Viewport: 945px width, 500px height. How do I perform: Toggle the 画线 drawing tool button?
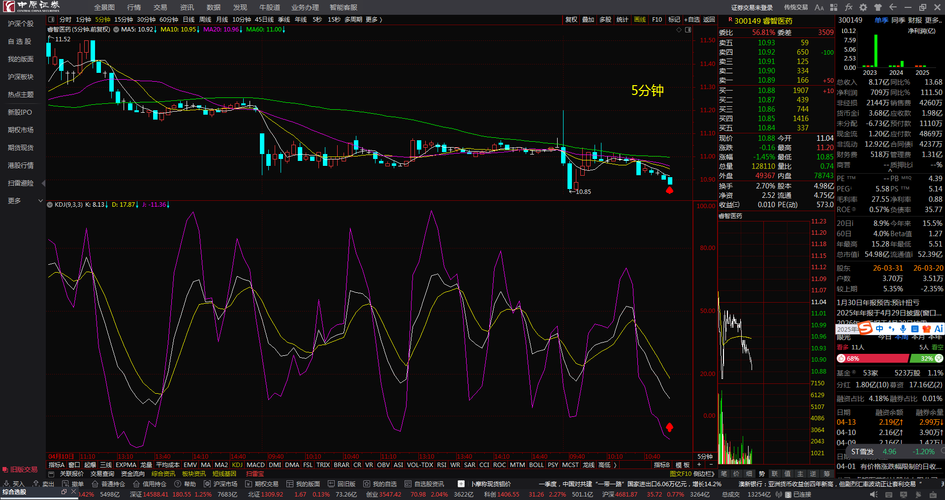pyautogui.click(x=639, y=19)
